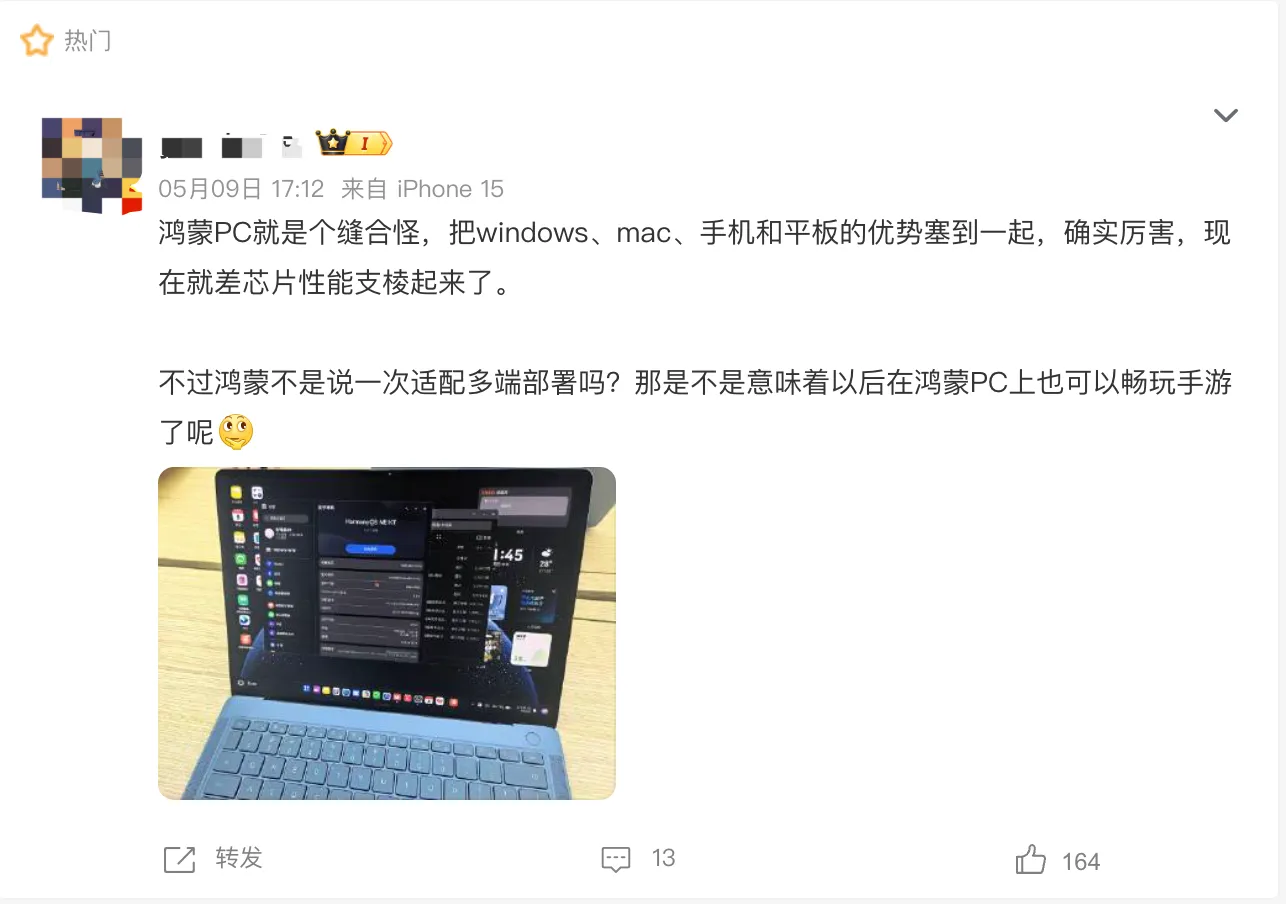
Task: Click the like count 164
Action: pos(1081,861)
